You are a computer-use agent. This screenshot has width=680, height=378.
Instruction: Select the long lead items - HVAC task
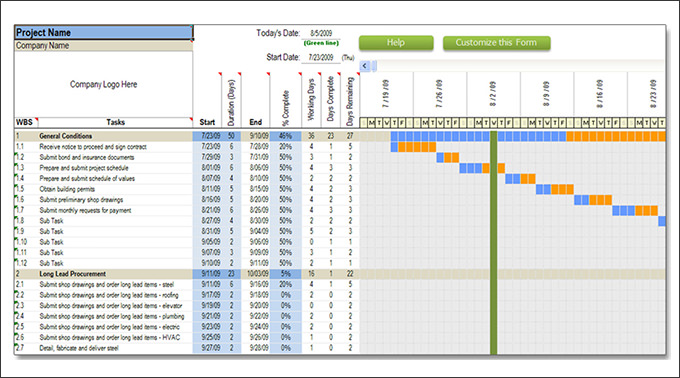pyautogui.click(x=109, y=338)
